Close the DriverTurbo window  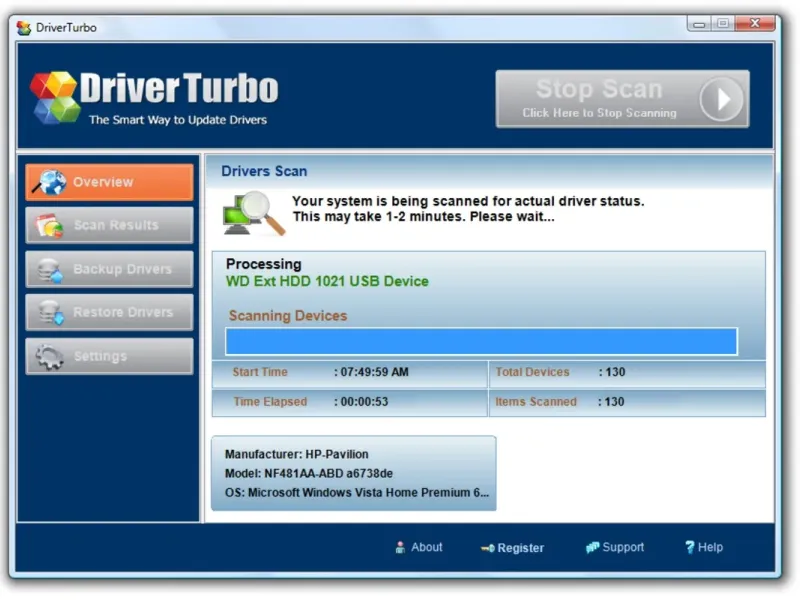[755, 23]
